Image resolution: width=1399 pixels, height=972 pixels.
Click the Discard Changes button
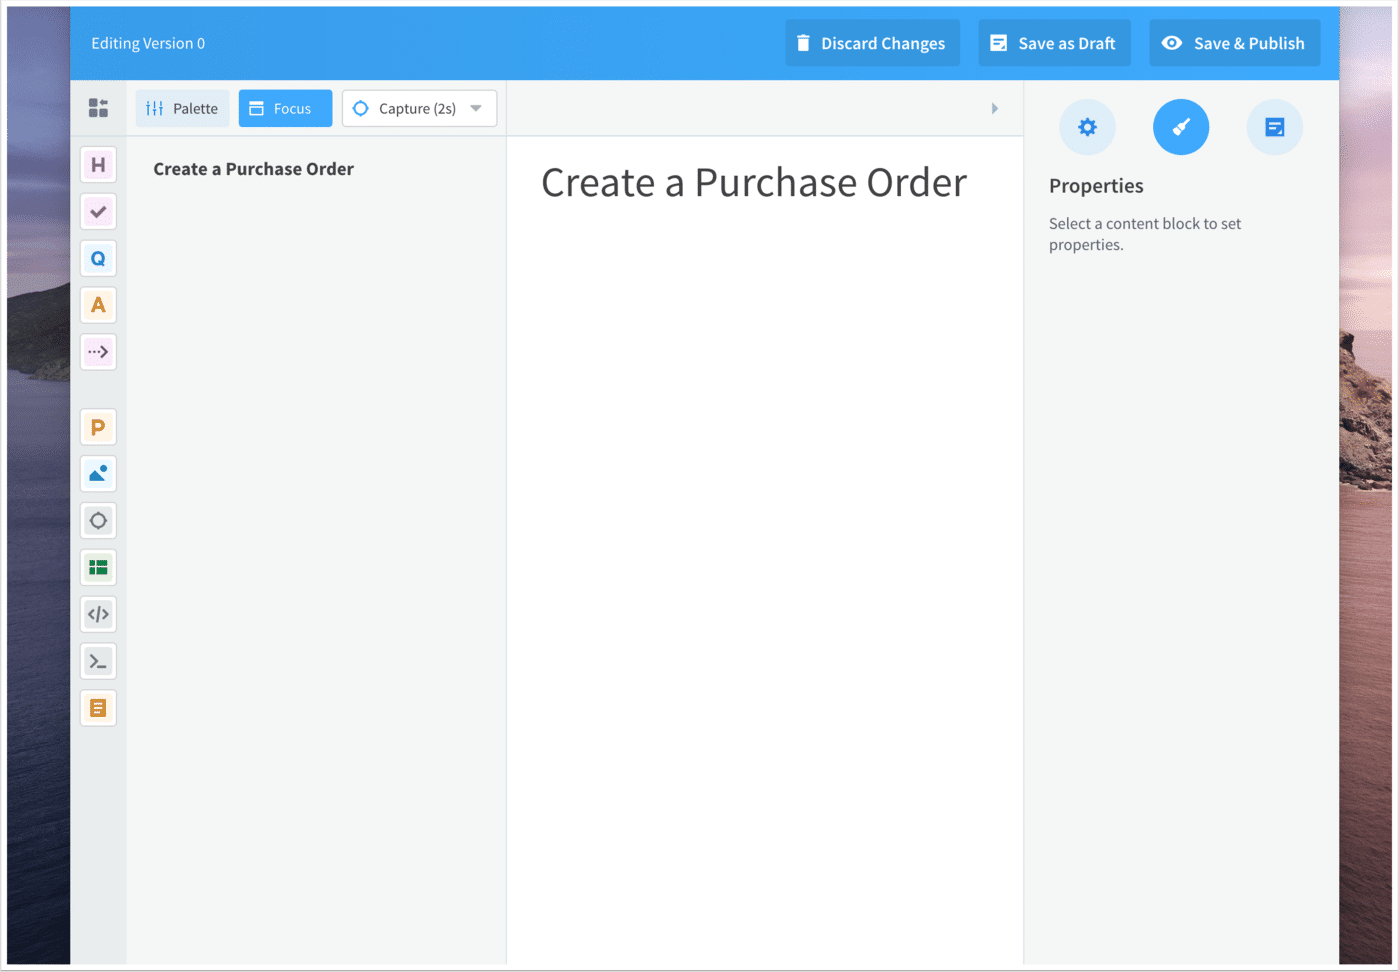(872, 43)
